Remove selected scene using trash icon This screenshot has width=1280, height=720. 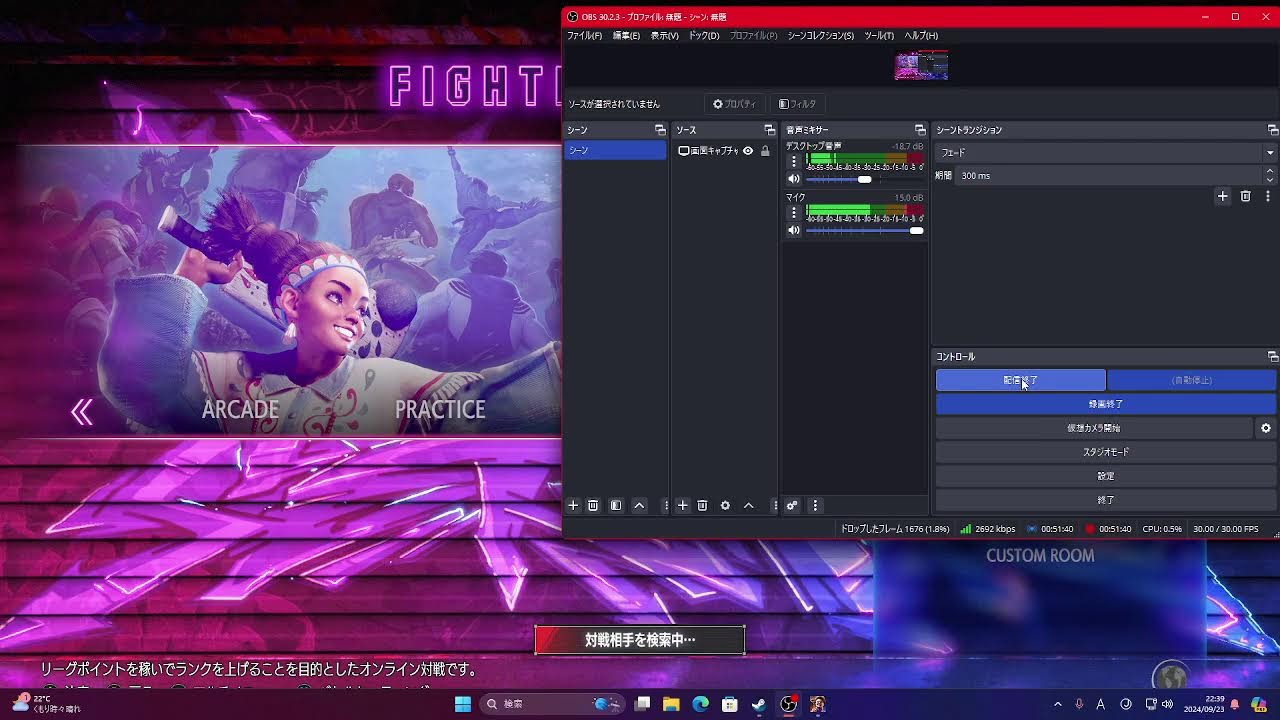[x=593, y=506]
